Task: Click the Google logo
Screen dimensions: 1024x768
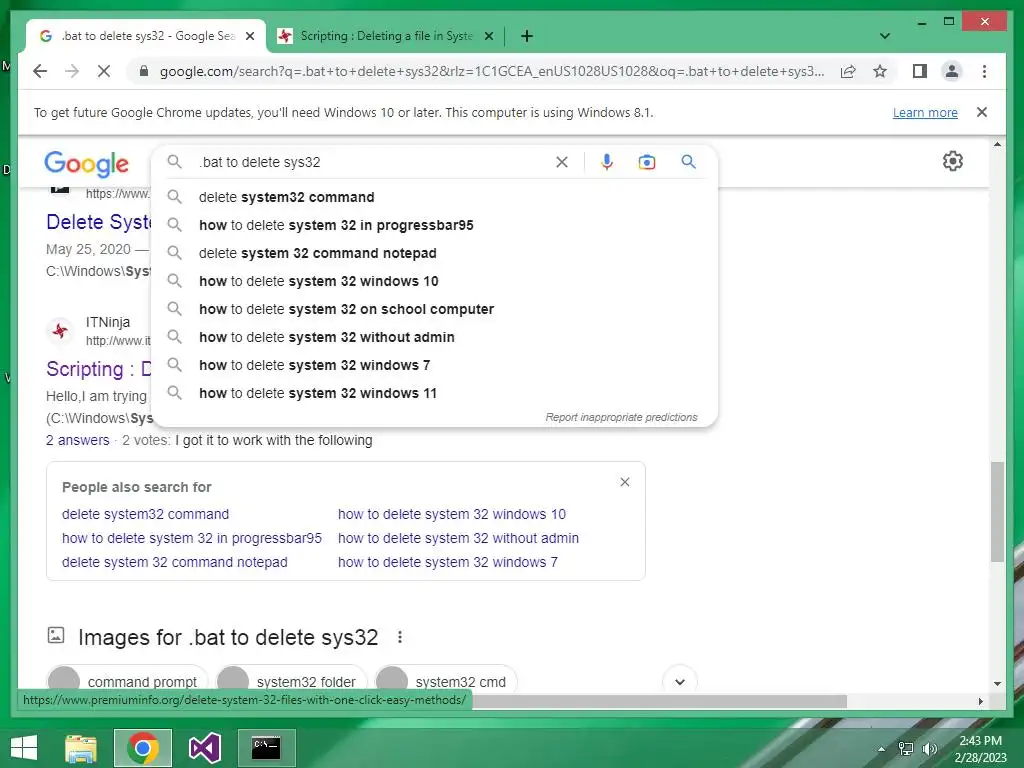Action: coord(86,163)
